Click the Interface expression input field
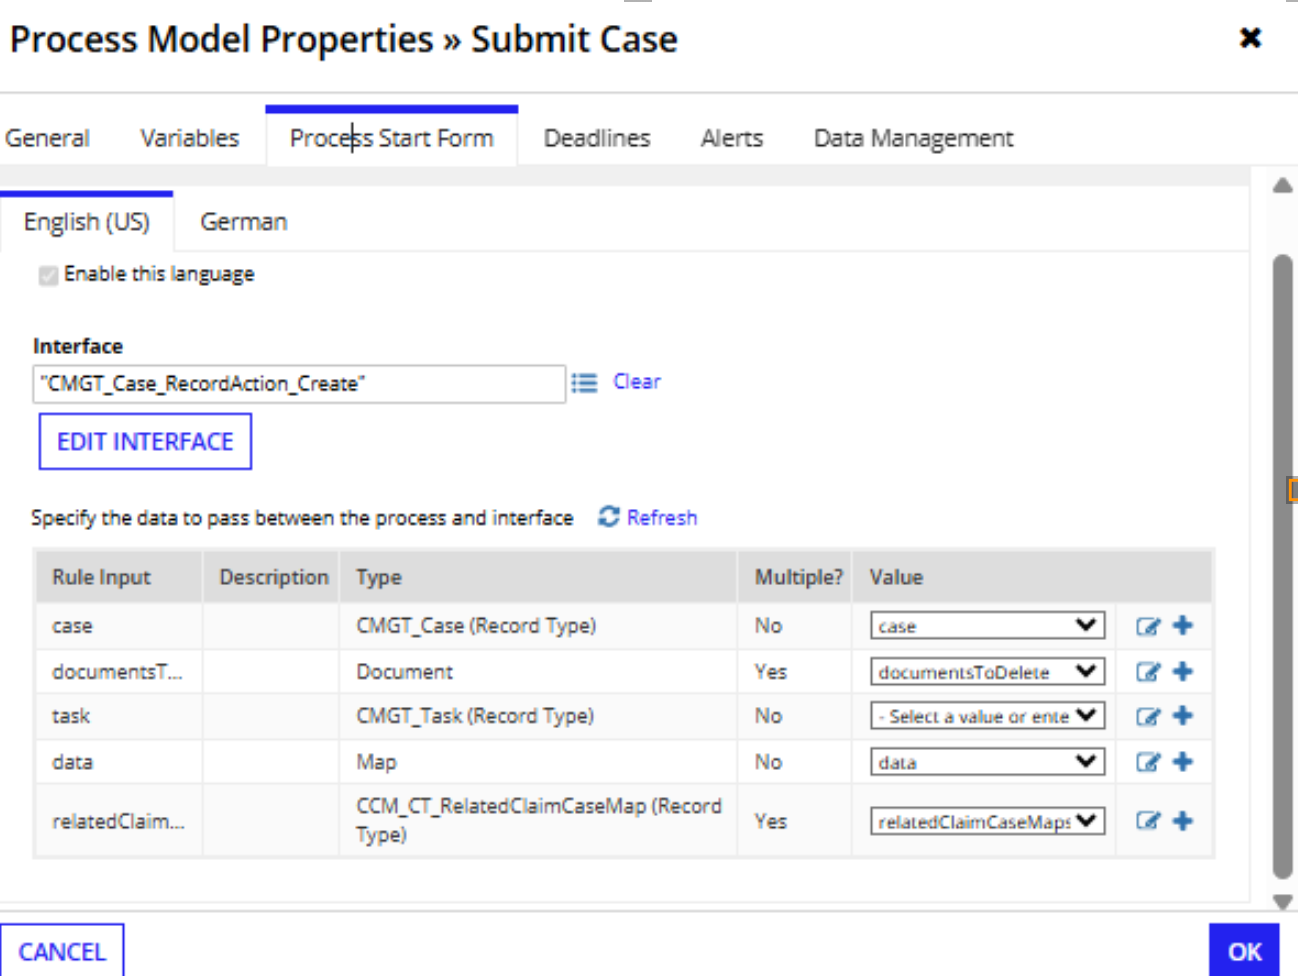This screenshot has height=976, width=1298. [299, 384]
